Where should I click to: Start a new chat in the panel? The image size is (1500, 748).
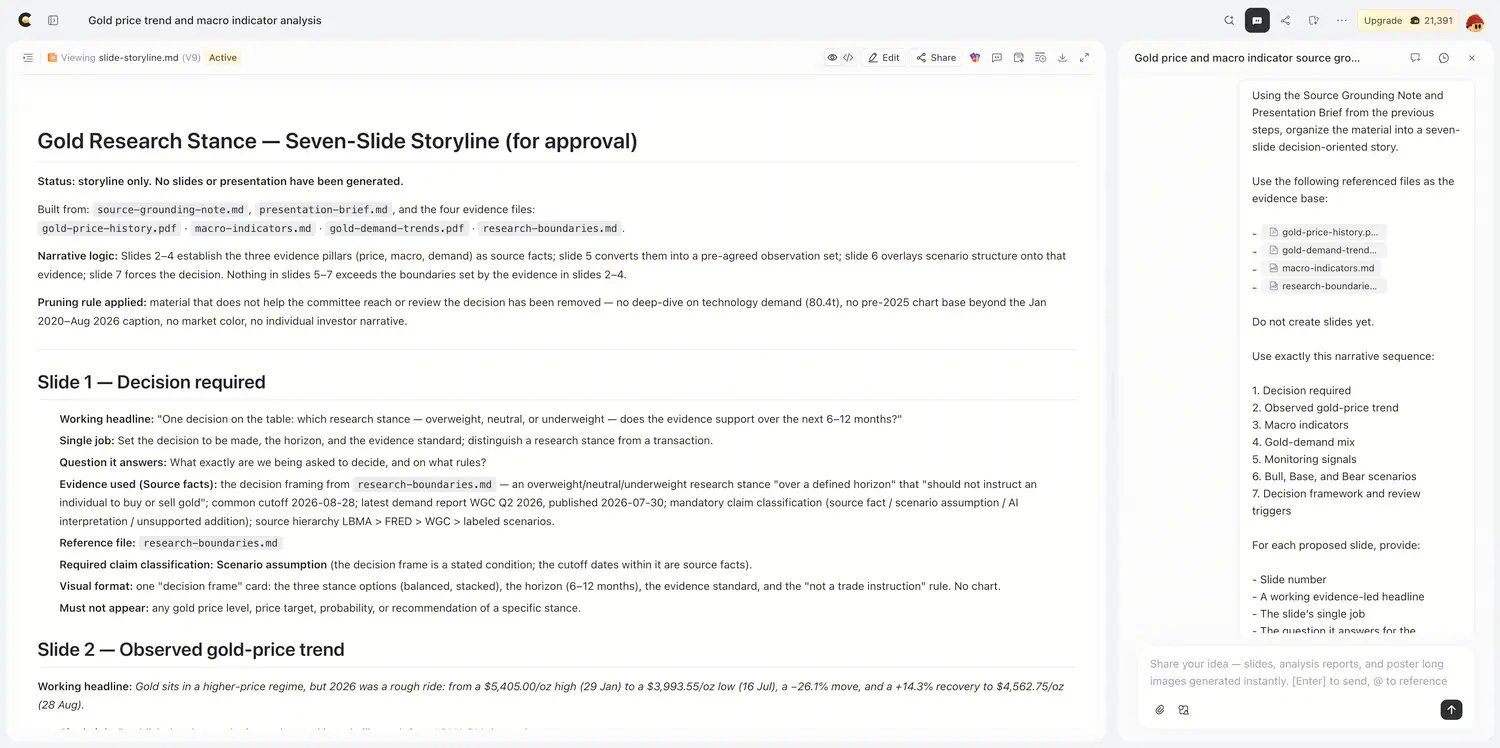pos(1415,58)
